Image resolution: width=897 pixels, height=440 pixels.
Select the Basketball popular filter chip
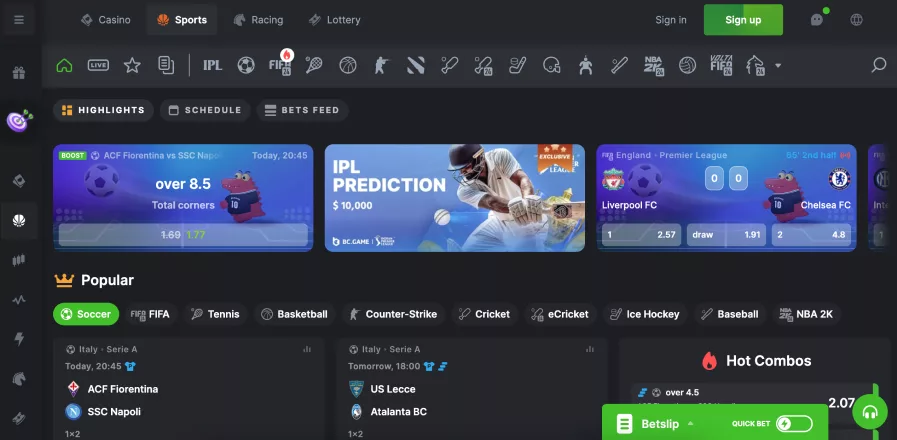pos(295,314)
